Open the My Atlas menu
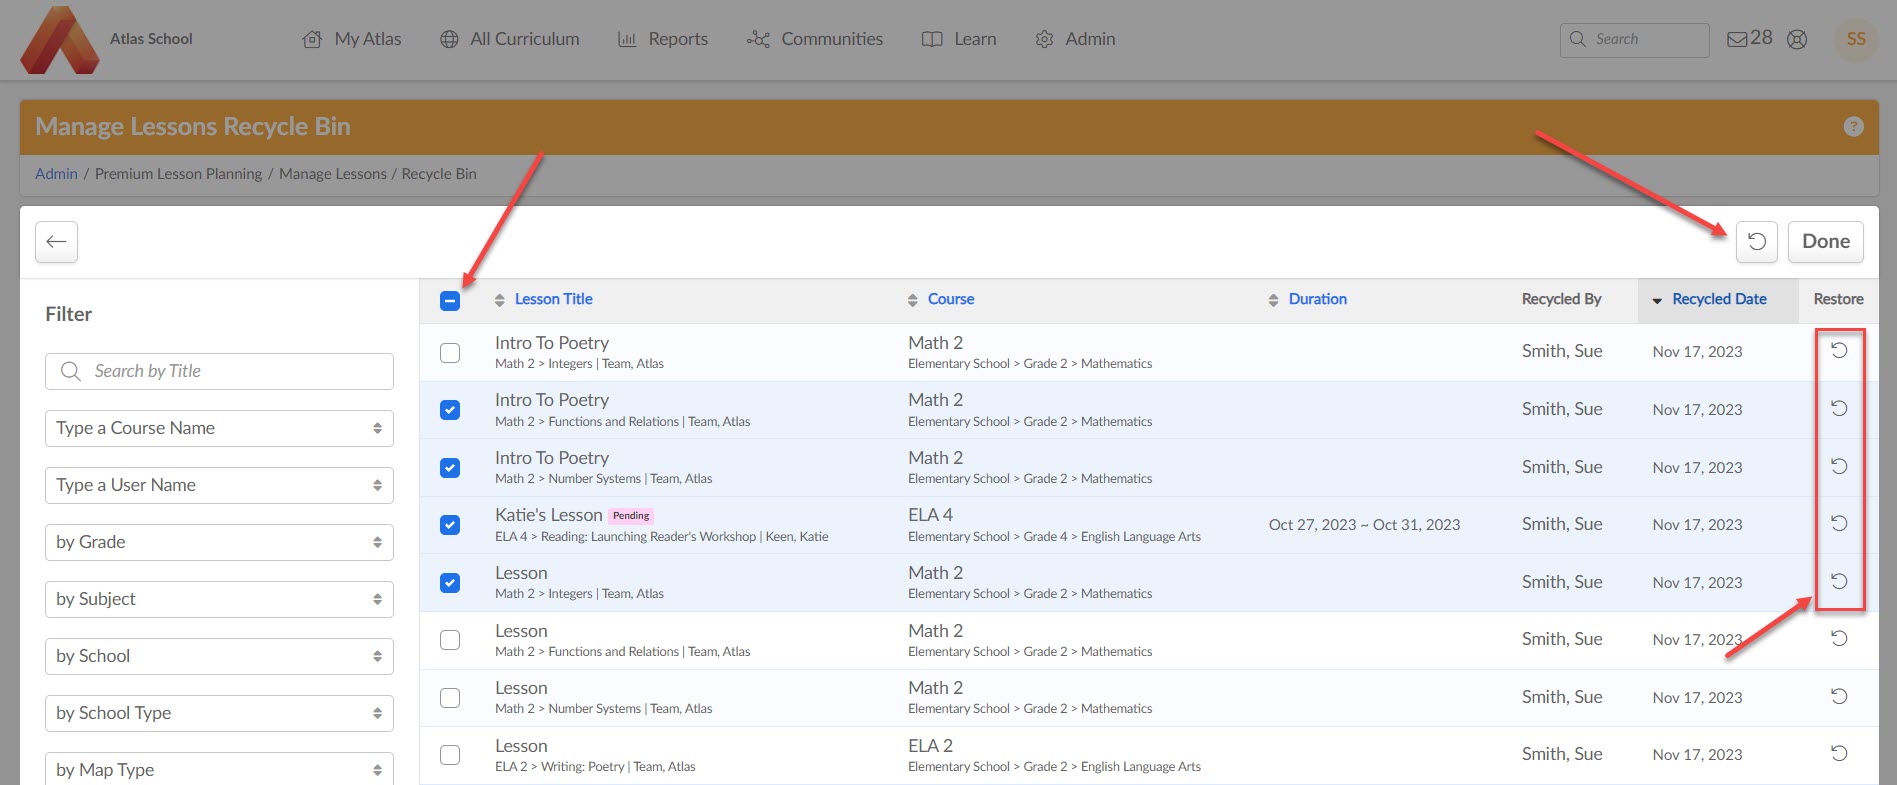The height and width of the screenshot is (785, 1897). 352,39
